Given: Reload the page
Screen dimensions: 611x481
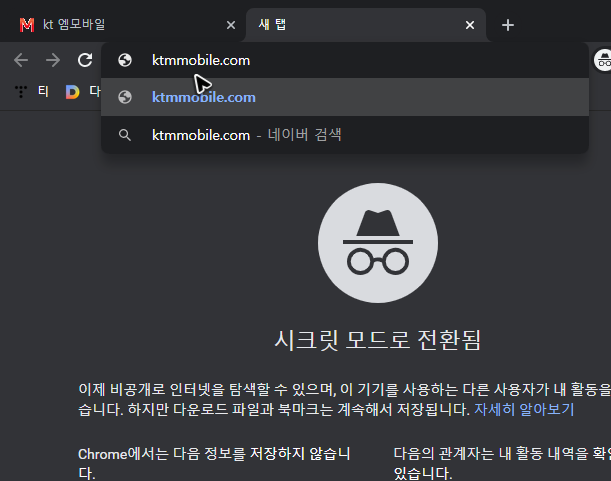Looking at the screenshot, I should coord(85,60).
